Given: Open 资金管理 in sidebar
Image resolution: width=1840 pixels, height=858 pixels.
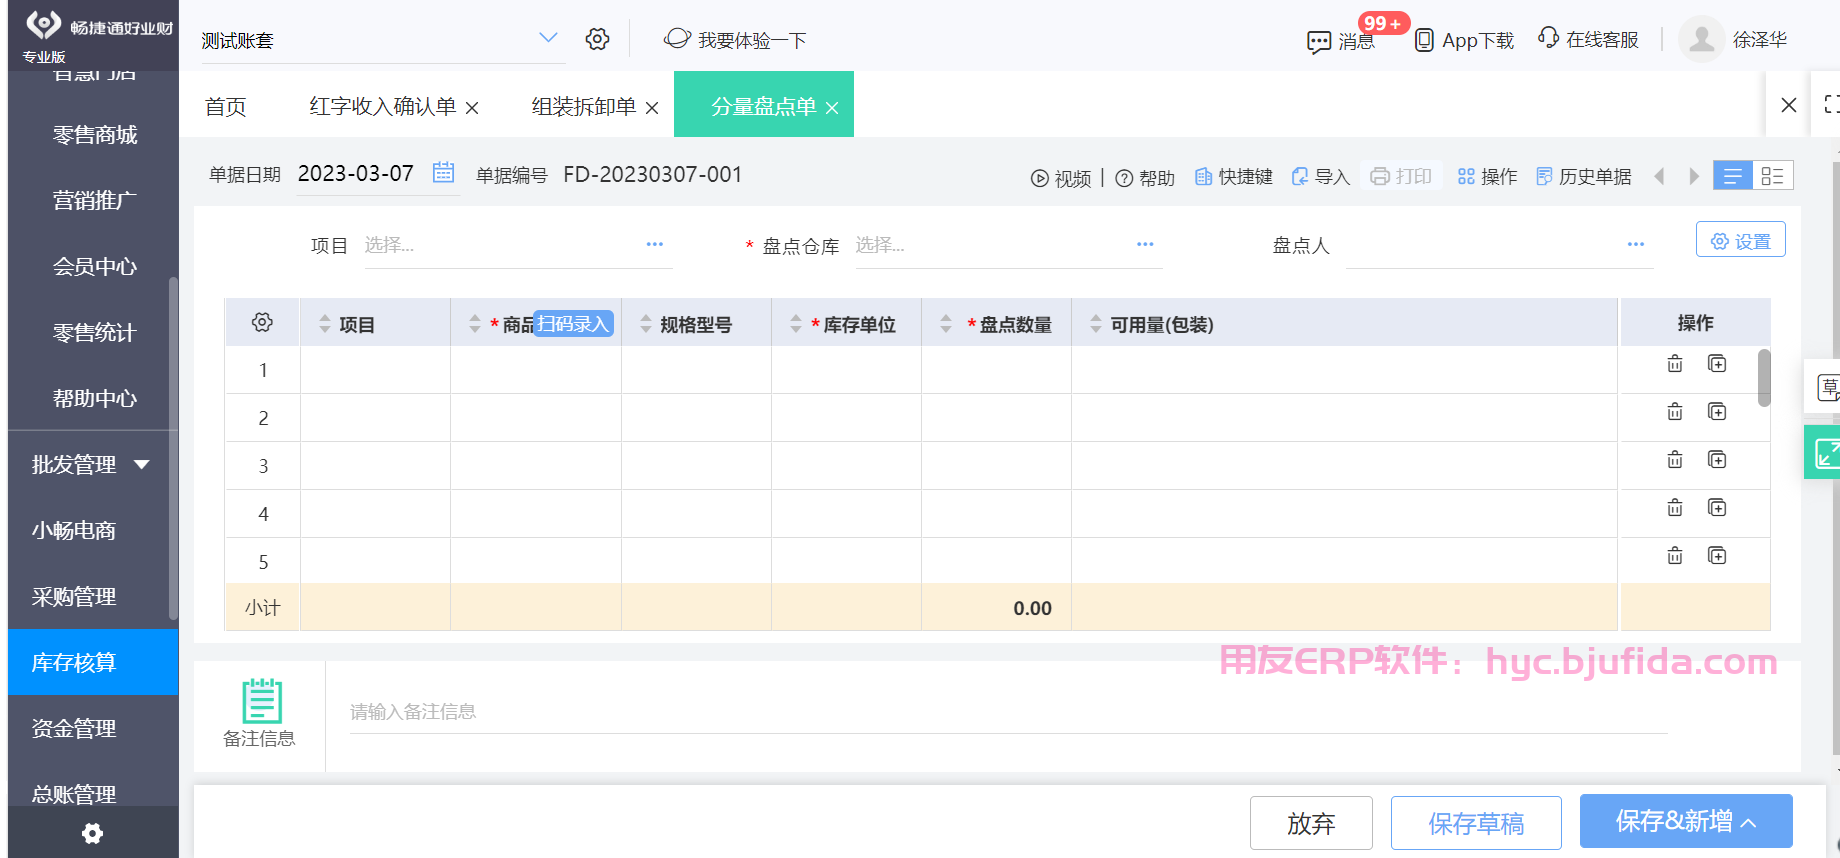Looking at the screenshot, I should (x=74, y=728).
